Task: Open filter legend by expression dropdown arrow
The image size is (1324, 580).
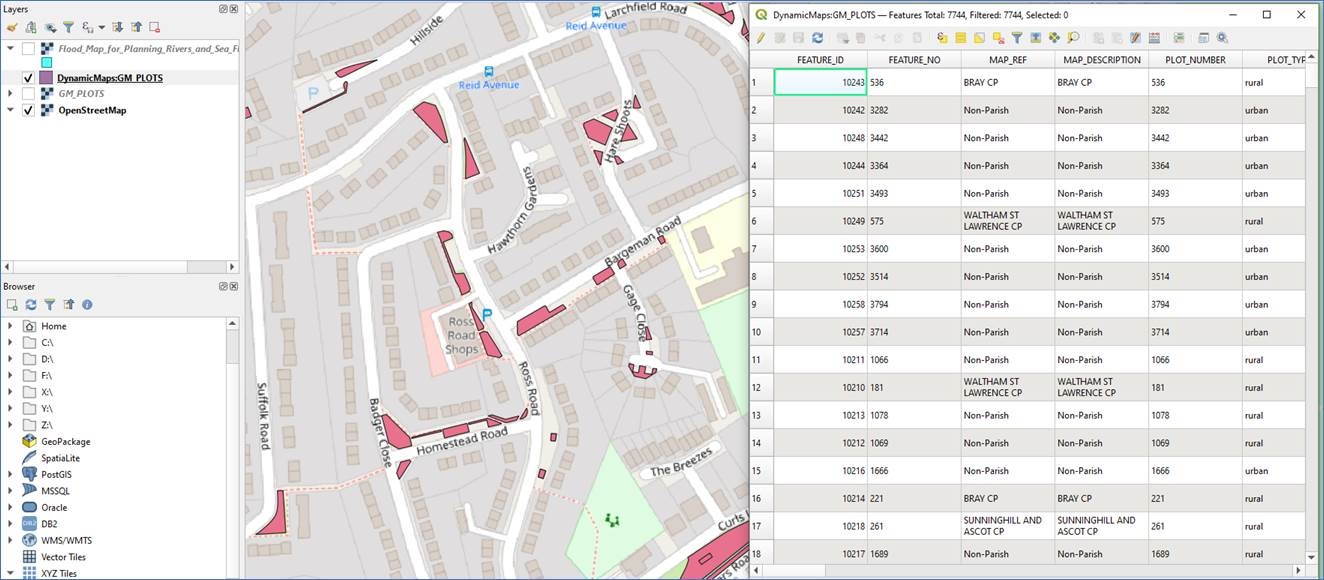Action: pos(101,28)
